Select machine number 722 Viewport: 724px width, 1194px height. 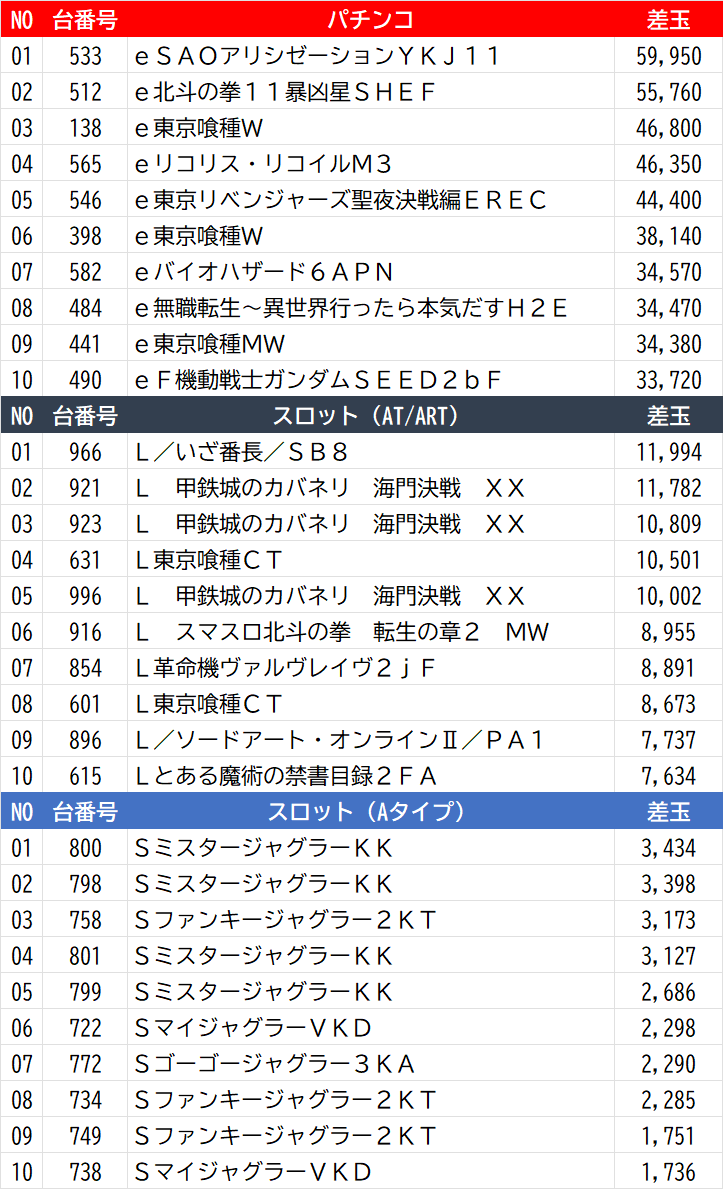tap(85, 1028)
